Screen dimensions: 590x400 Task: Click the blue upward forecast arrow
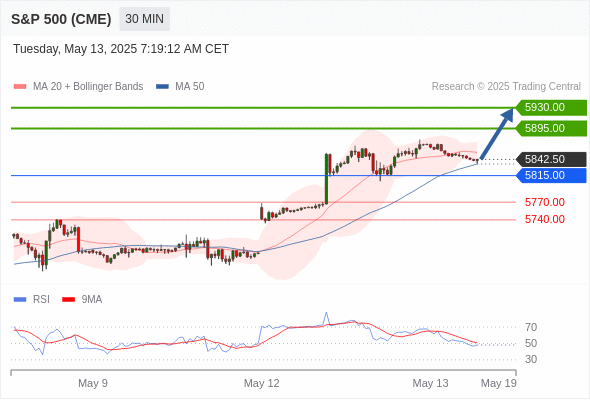[x=497, y=134]
